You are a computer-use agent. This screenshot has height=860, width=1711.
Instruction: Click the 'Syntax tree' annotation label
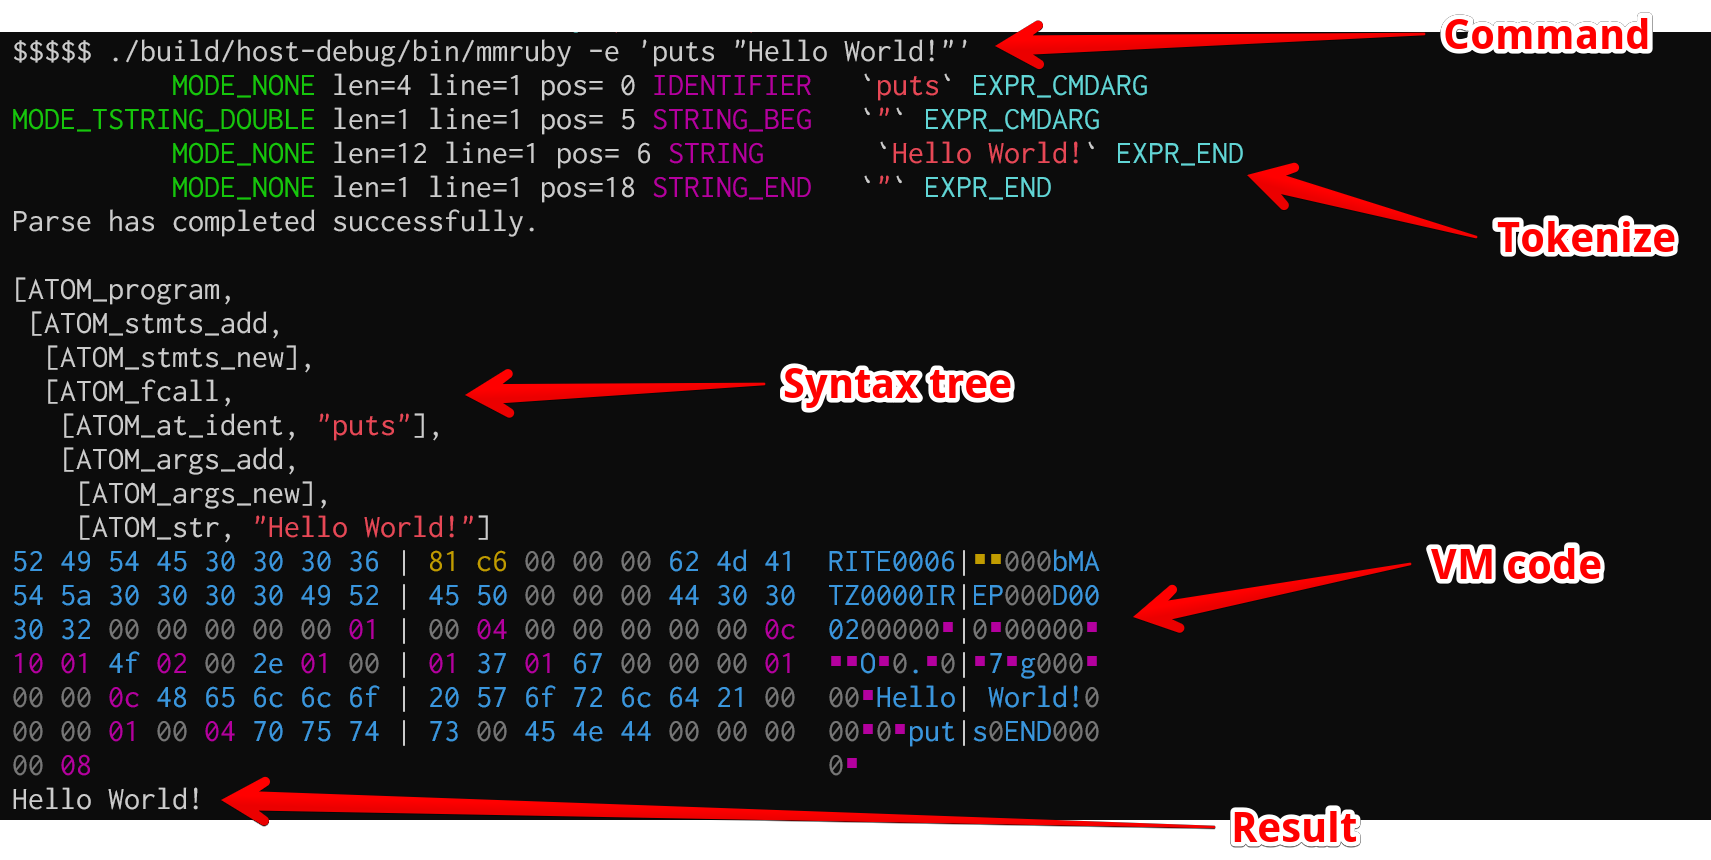897,385
